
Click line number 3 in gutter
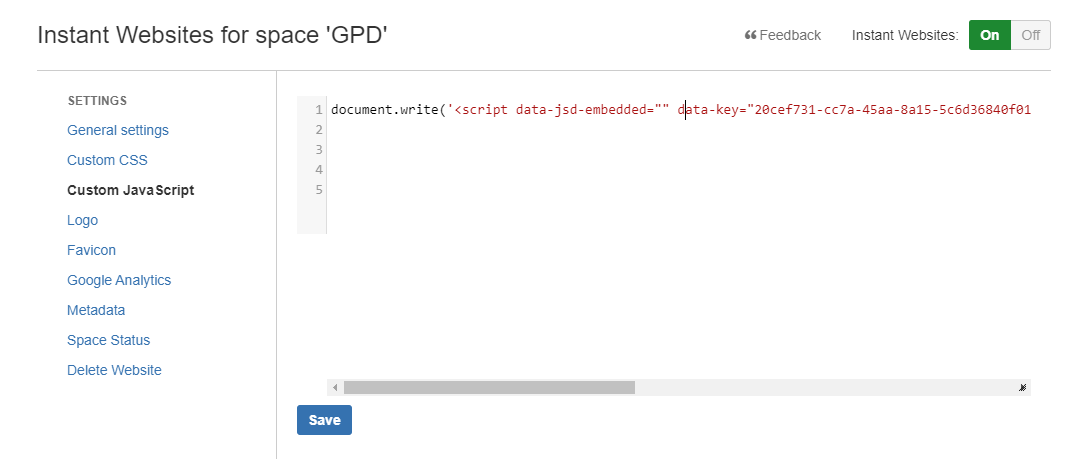[319, 149]
